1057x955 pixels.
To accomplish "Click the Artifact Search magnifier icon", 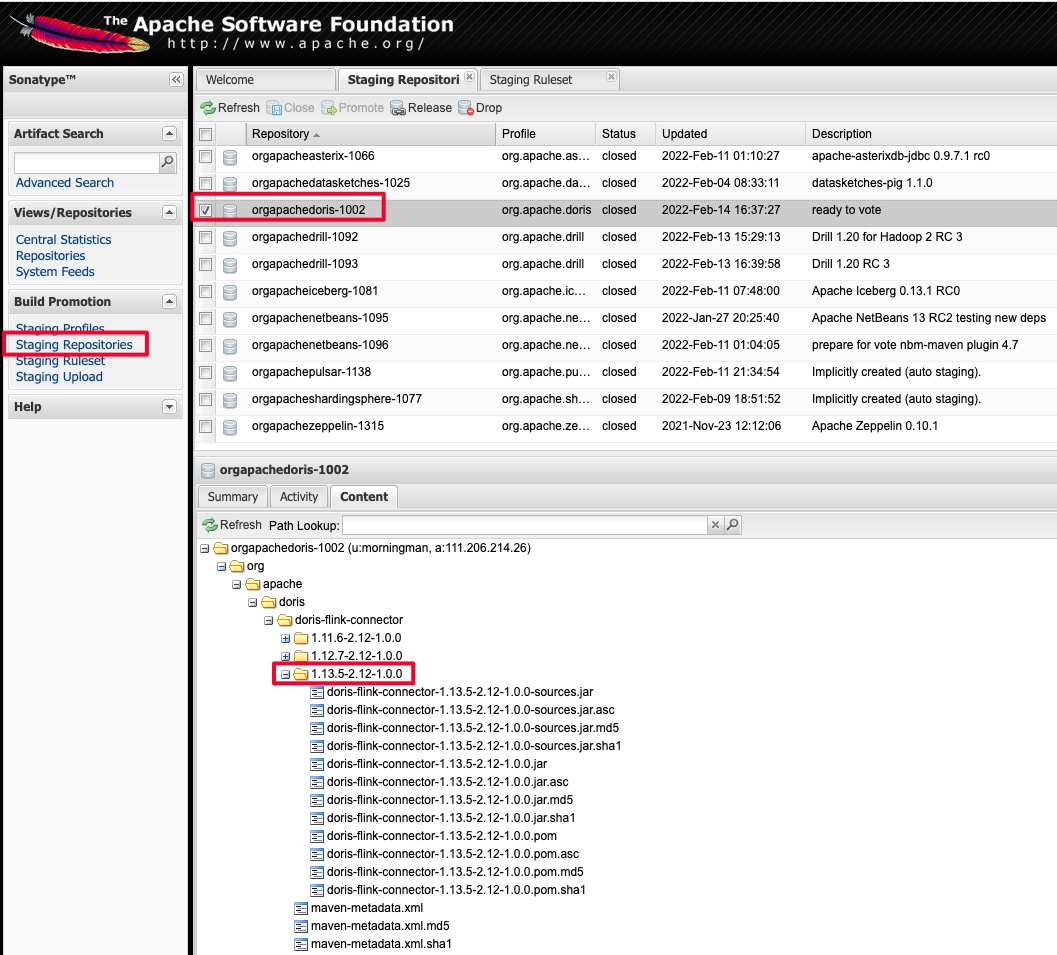I will click(168, 162).
